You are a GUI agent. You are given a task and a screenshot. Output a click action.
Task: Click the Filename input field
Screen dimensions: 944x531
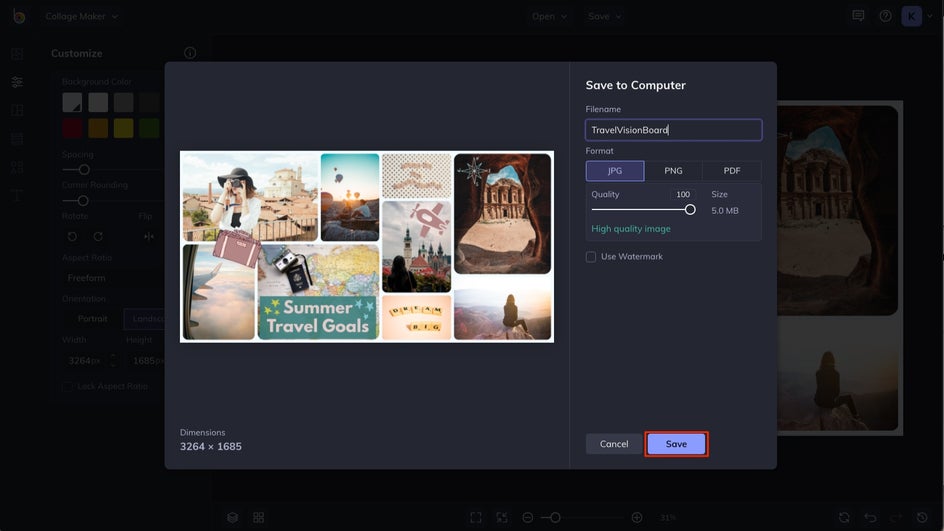click(673, 130)
